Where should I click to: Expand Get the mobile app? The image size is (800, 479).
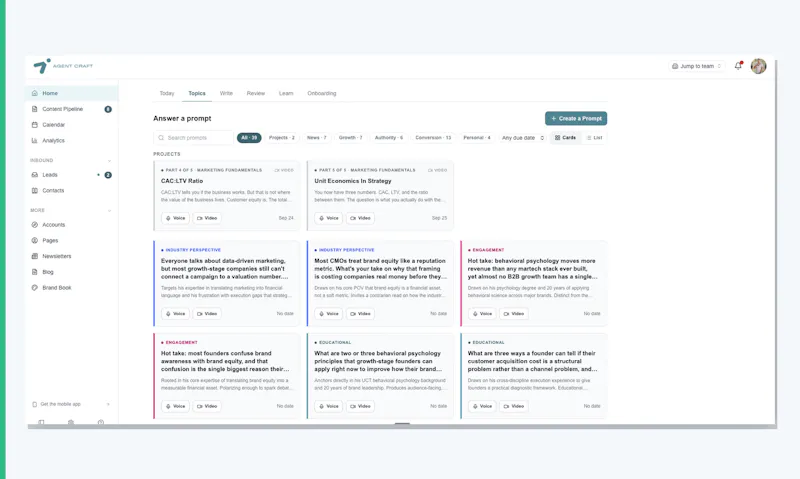click(71, 405)
